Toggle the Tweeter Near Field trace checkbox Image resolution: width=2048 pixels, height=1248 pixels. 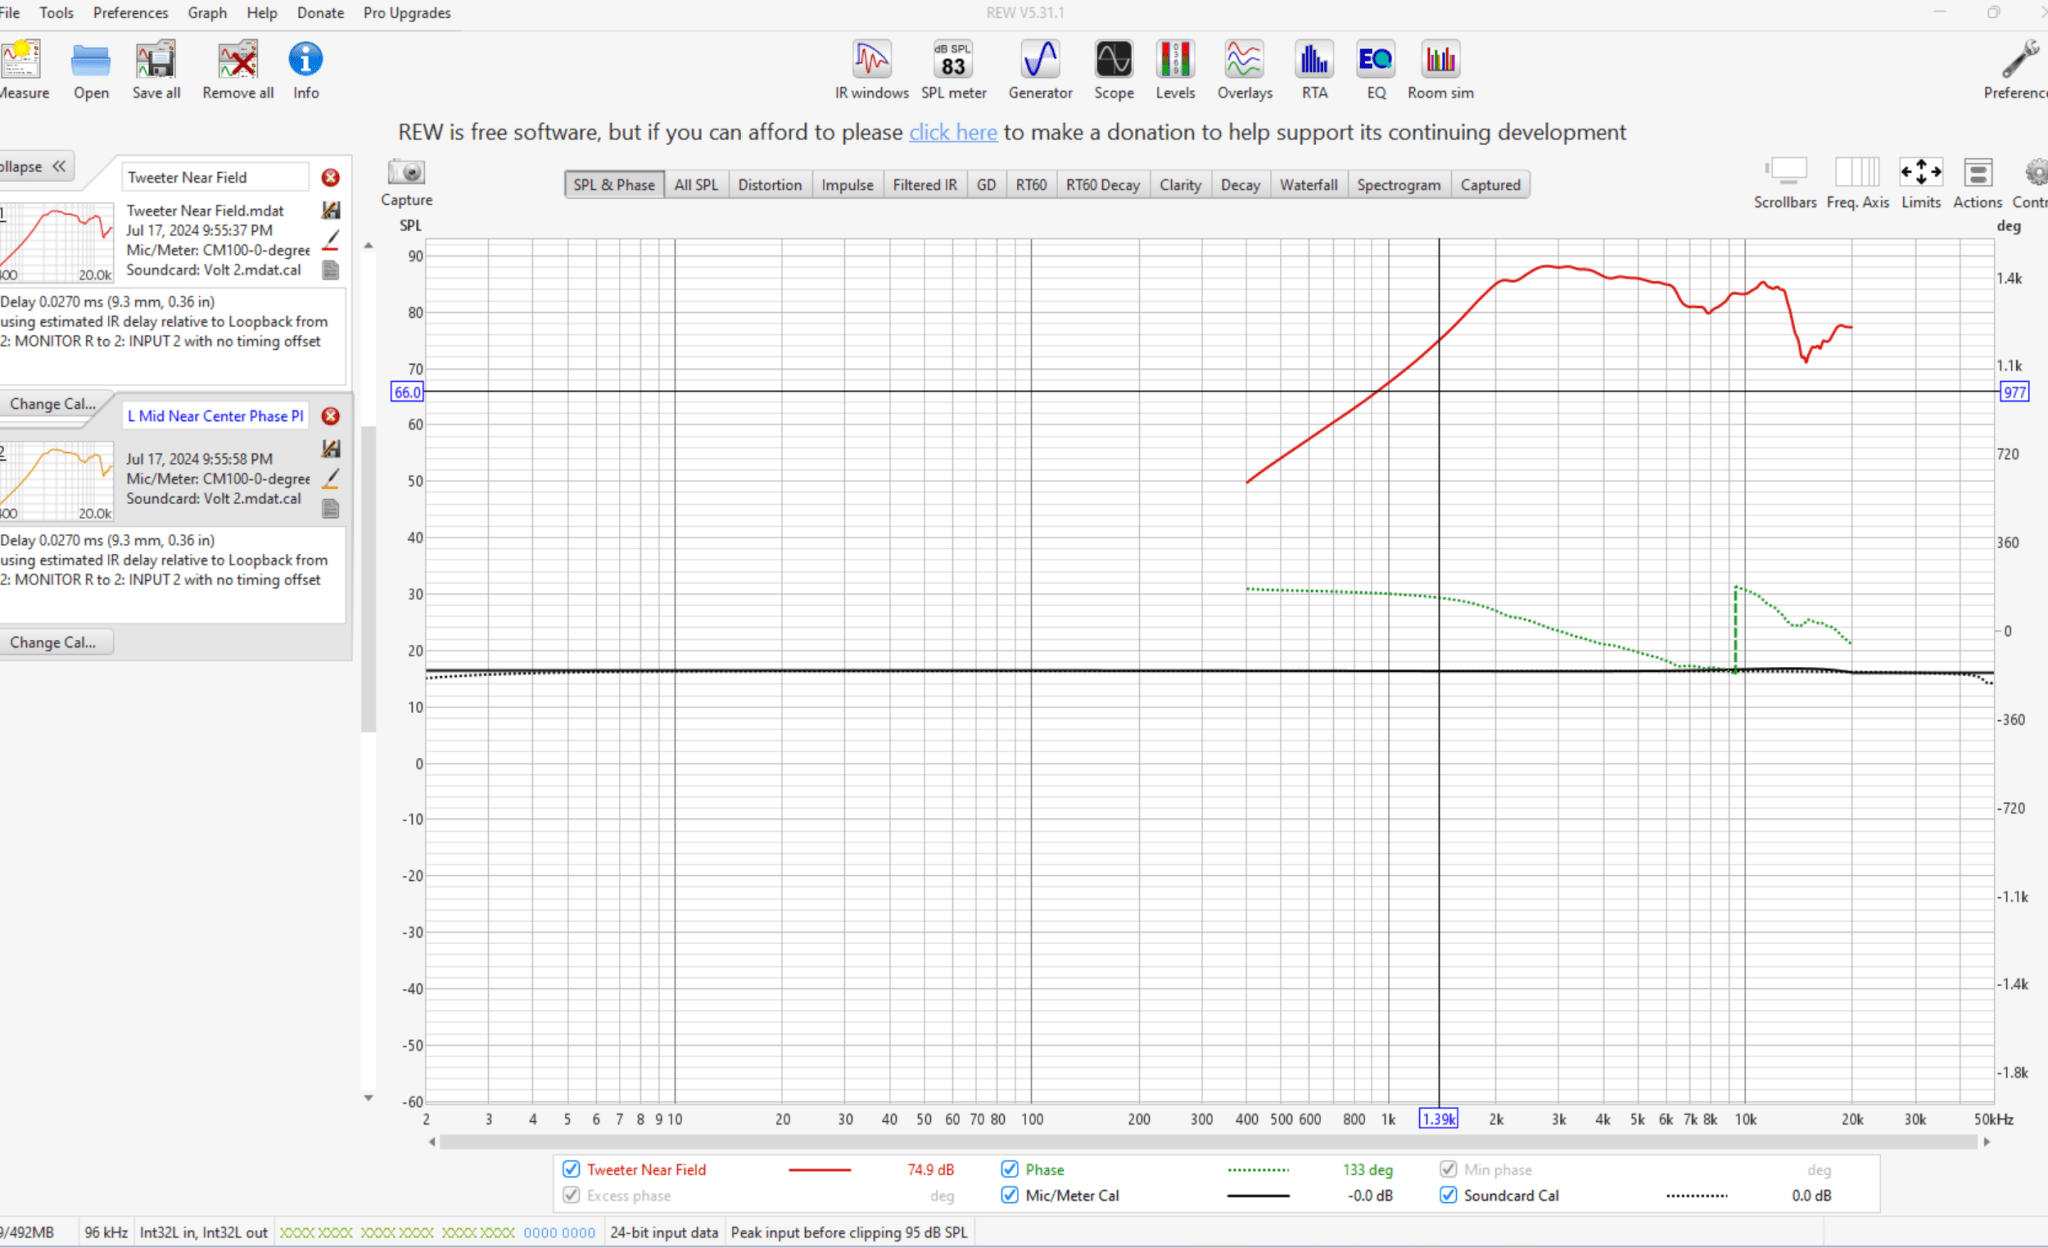tap(571, 1169)
